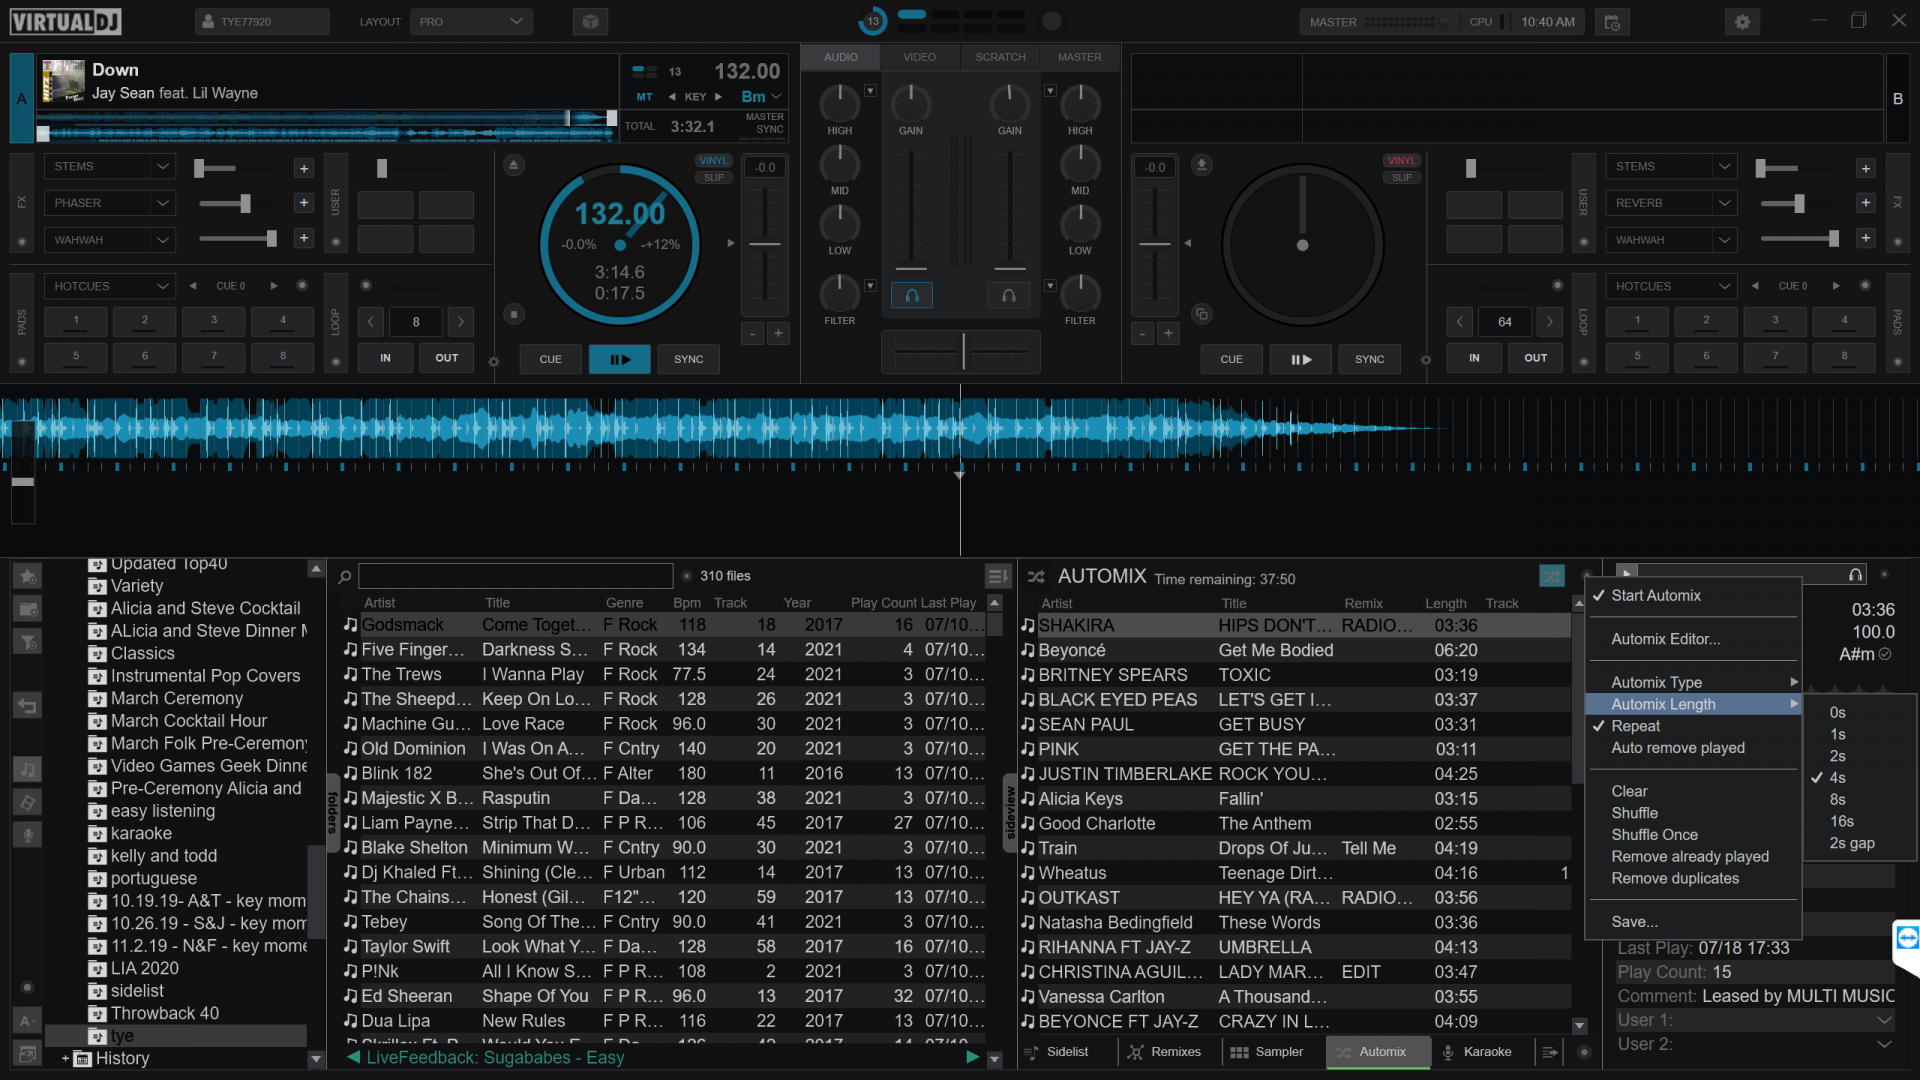Switch to the Sampler sideview tab
This screenshot has width=1920, height=1080.
click(1266, 1052)
